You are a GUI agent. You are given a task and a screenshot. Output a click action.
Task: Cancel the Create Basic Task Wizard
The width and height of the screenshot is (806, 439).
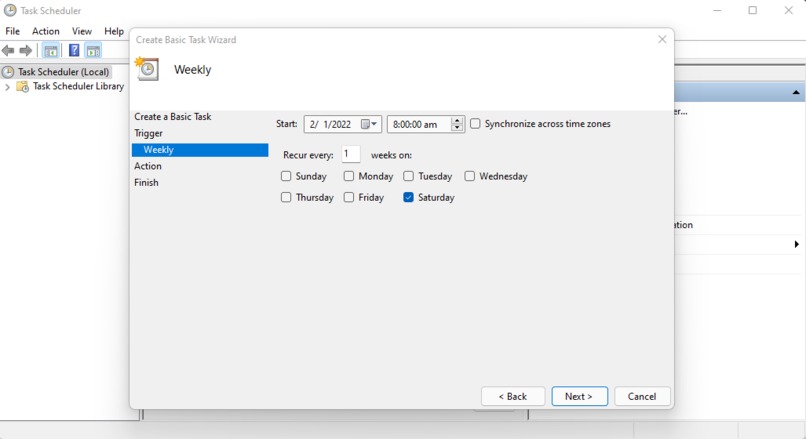coord(642,396)
